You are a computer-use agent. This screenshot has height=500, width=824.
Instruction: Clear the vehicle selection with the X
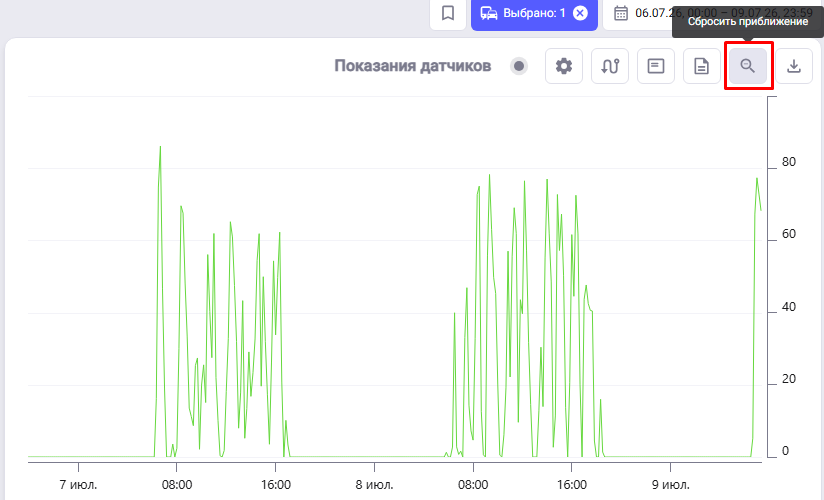point(580,13)
